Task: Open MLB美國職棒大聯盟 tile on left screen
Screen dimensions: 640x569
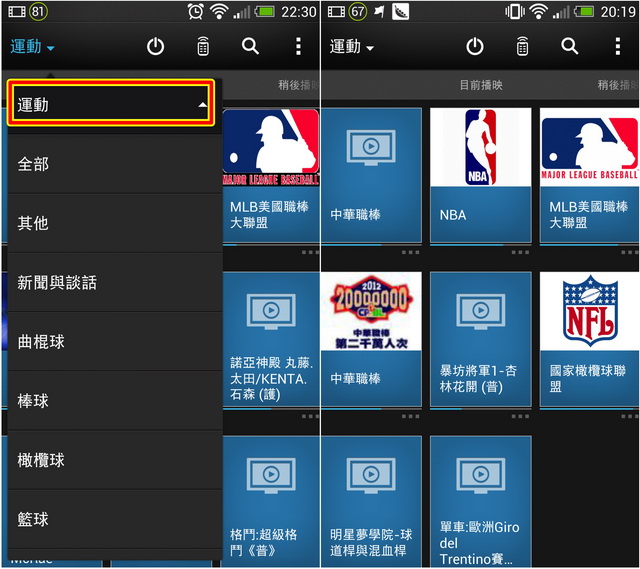Action: [271, 175]
